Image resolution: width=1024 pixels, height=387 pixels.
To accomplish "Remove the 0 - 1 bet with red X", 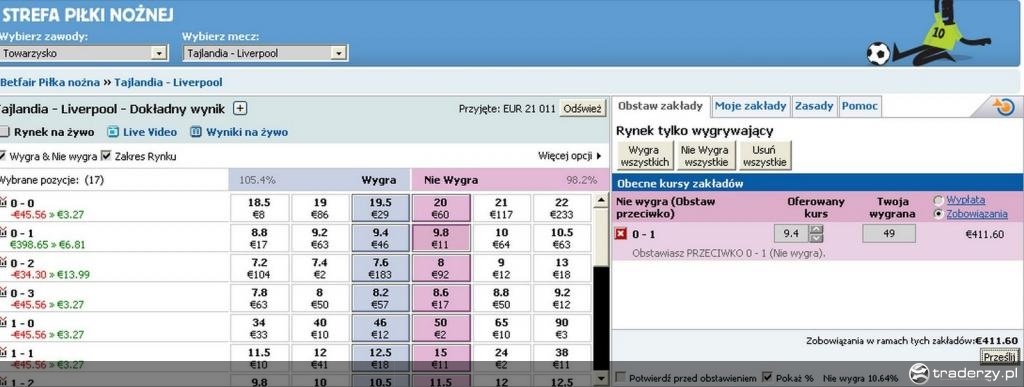I will tap(621, 234).
